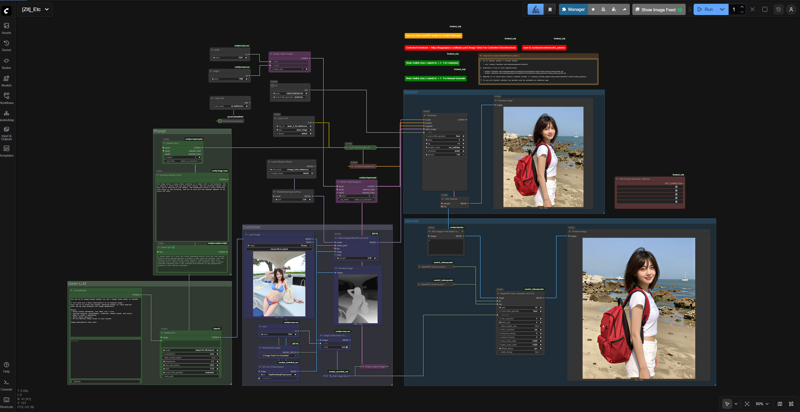Click the Run button
Screen dimensions: 800x412
[705, 9]
